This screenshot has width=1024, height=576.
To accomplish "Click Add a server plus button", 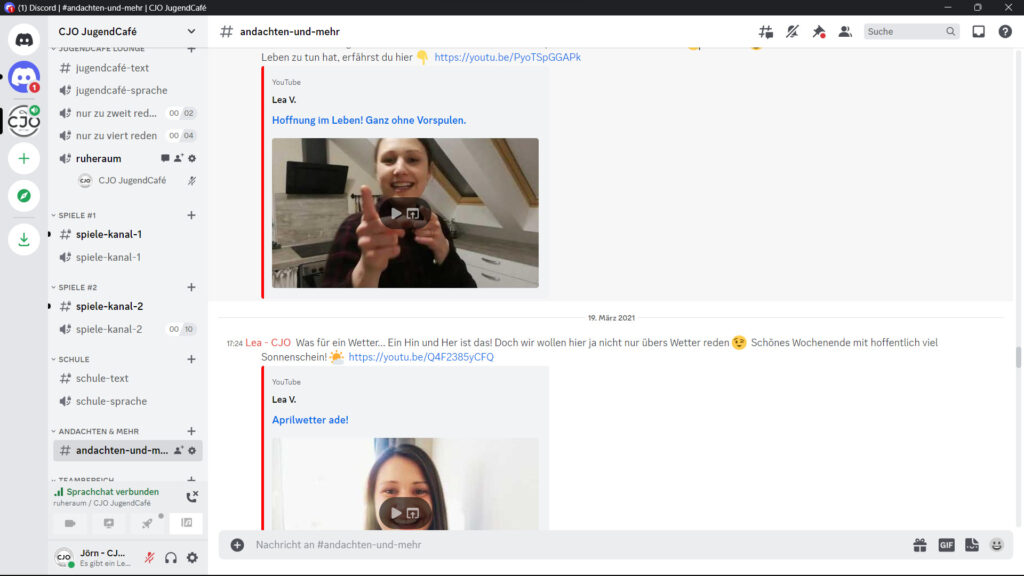I will click(24, 158).
